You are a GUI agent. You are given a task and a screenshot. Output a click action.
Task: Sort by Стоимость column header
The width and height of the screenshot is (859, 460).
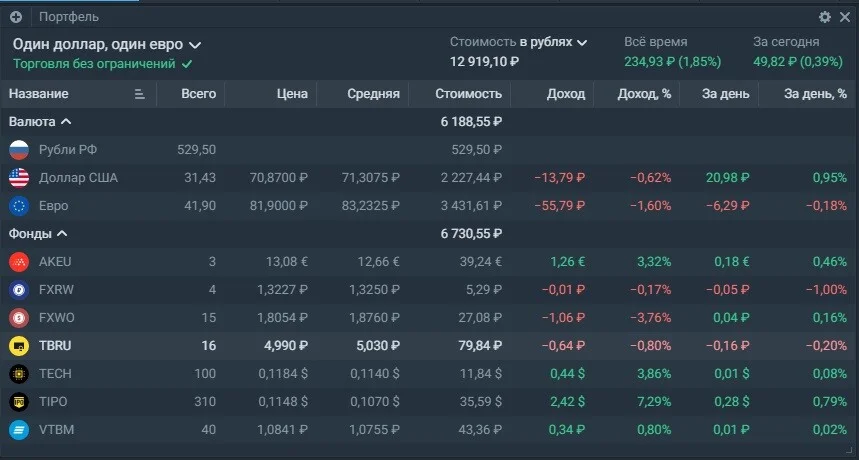[468, 94]
